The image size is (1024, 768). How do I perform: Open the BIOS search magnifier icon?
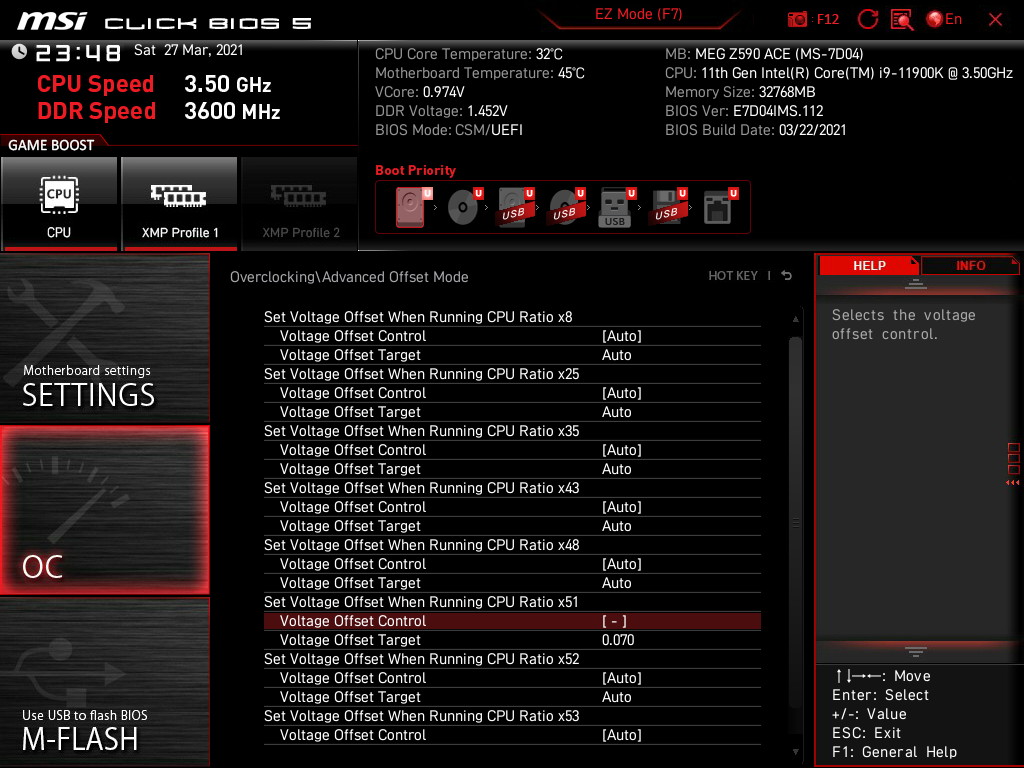click(x=902, y=20)
